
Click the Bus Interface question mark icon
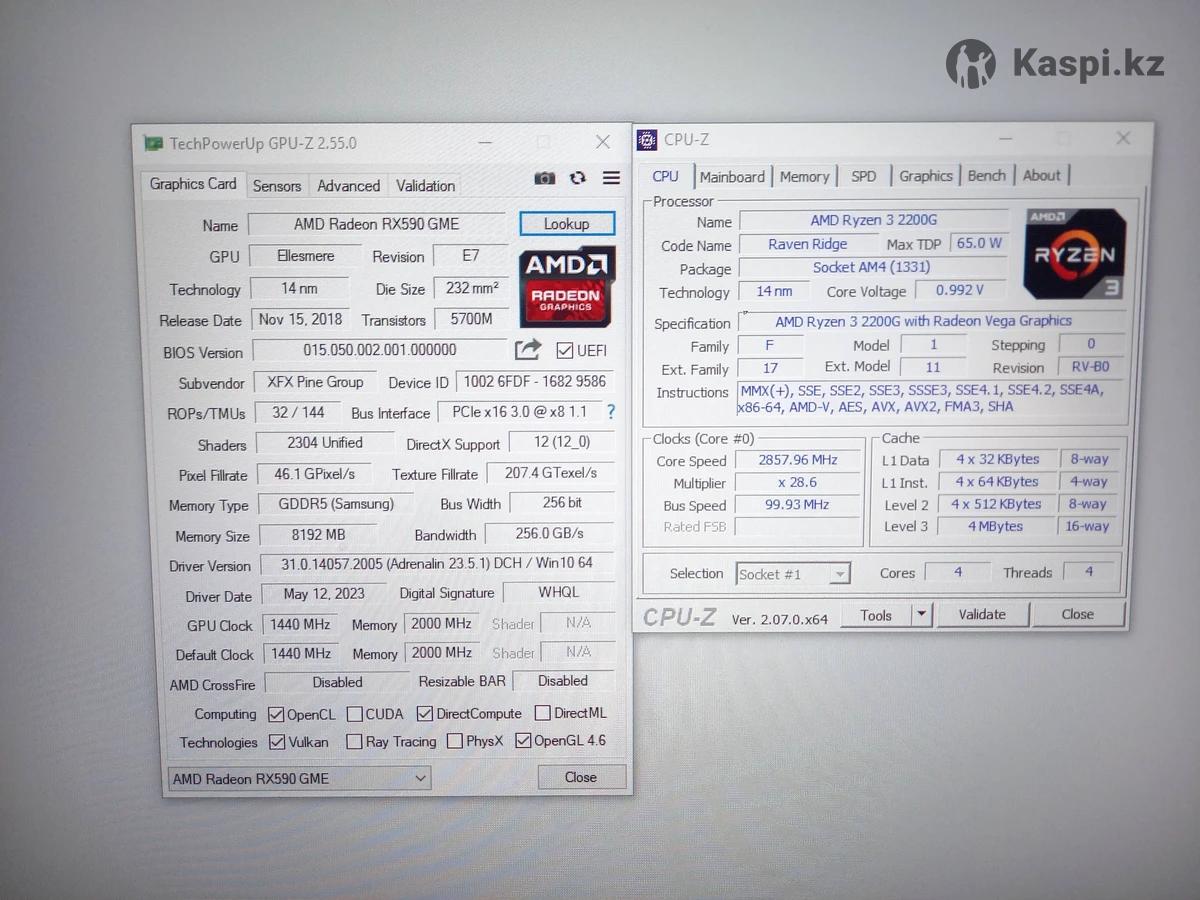610,411
